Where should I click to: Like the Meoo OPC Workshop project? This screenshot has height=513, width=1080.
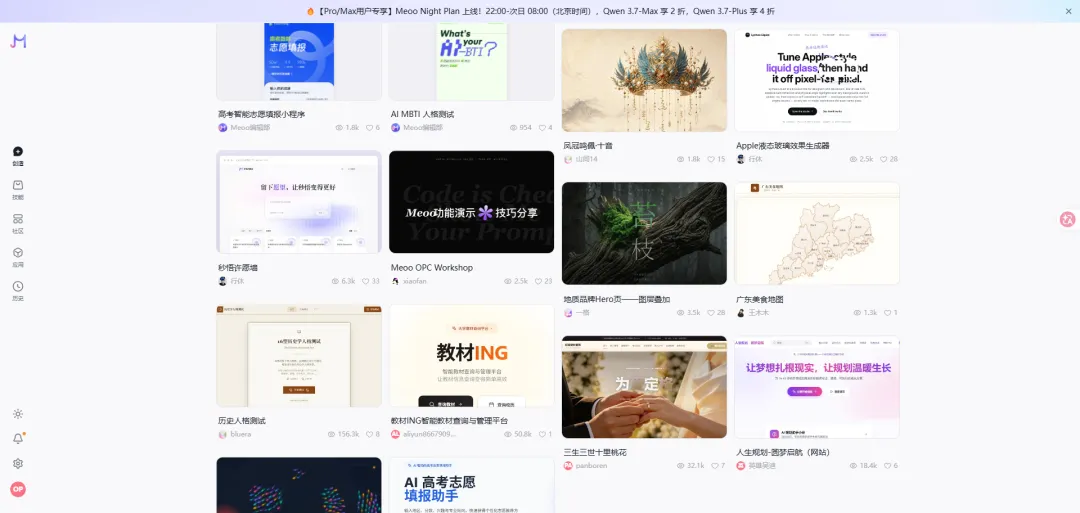tap(539, 281)
